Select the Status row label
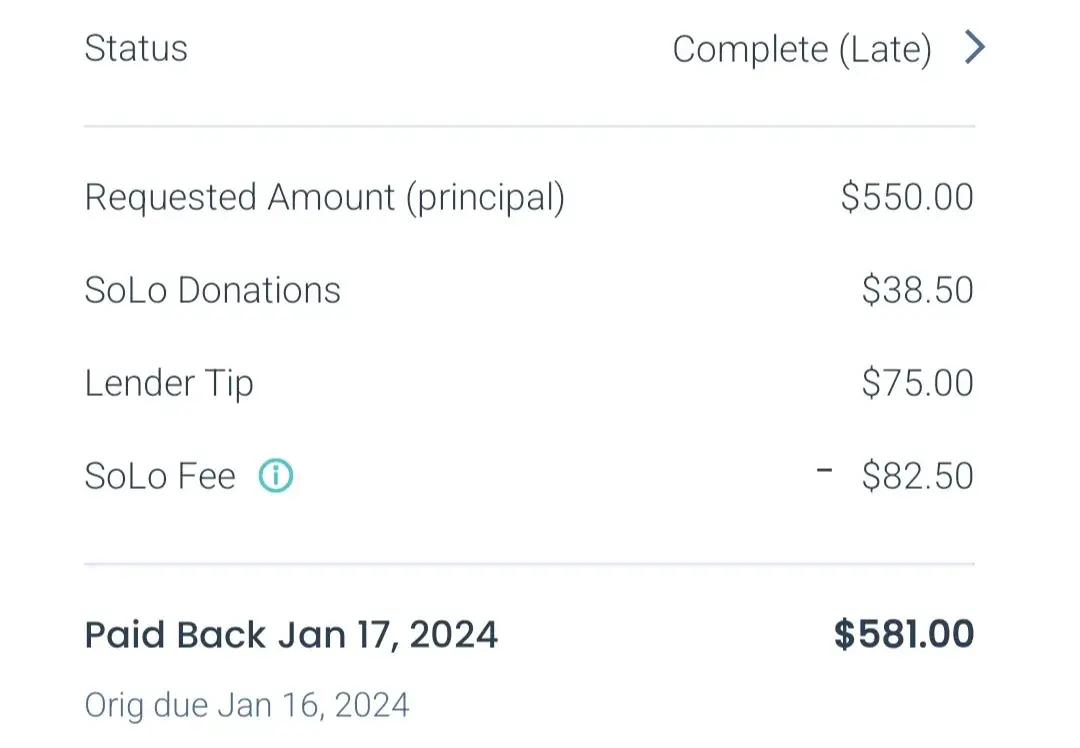The width and height of the screenshot is (1080, 748). click(x=136, y=48)
